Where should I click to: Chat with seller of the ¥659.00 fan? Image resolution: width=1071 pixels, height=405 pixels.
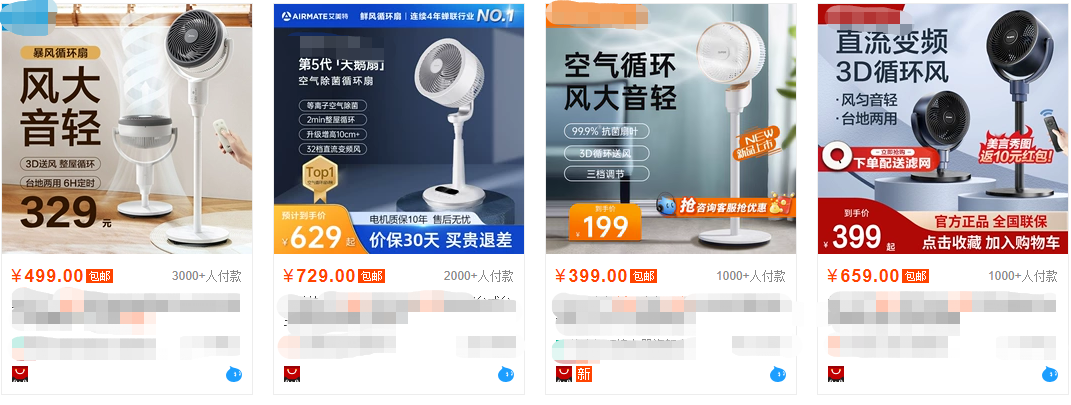point(1050,374)
